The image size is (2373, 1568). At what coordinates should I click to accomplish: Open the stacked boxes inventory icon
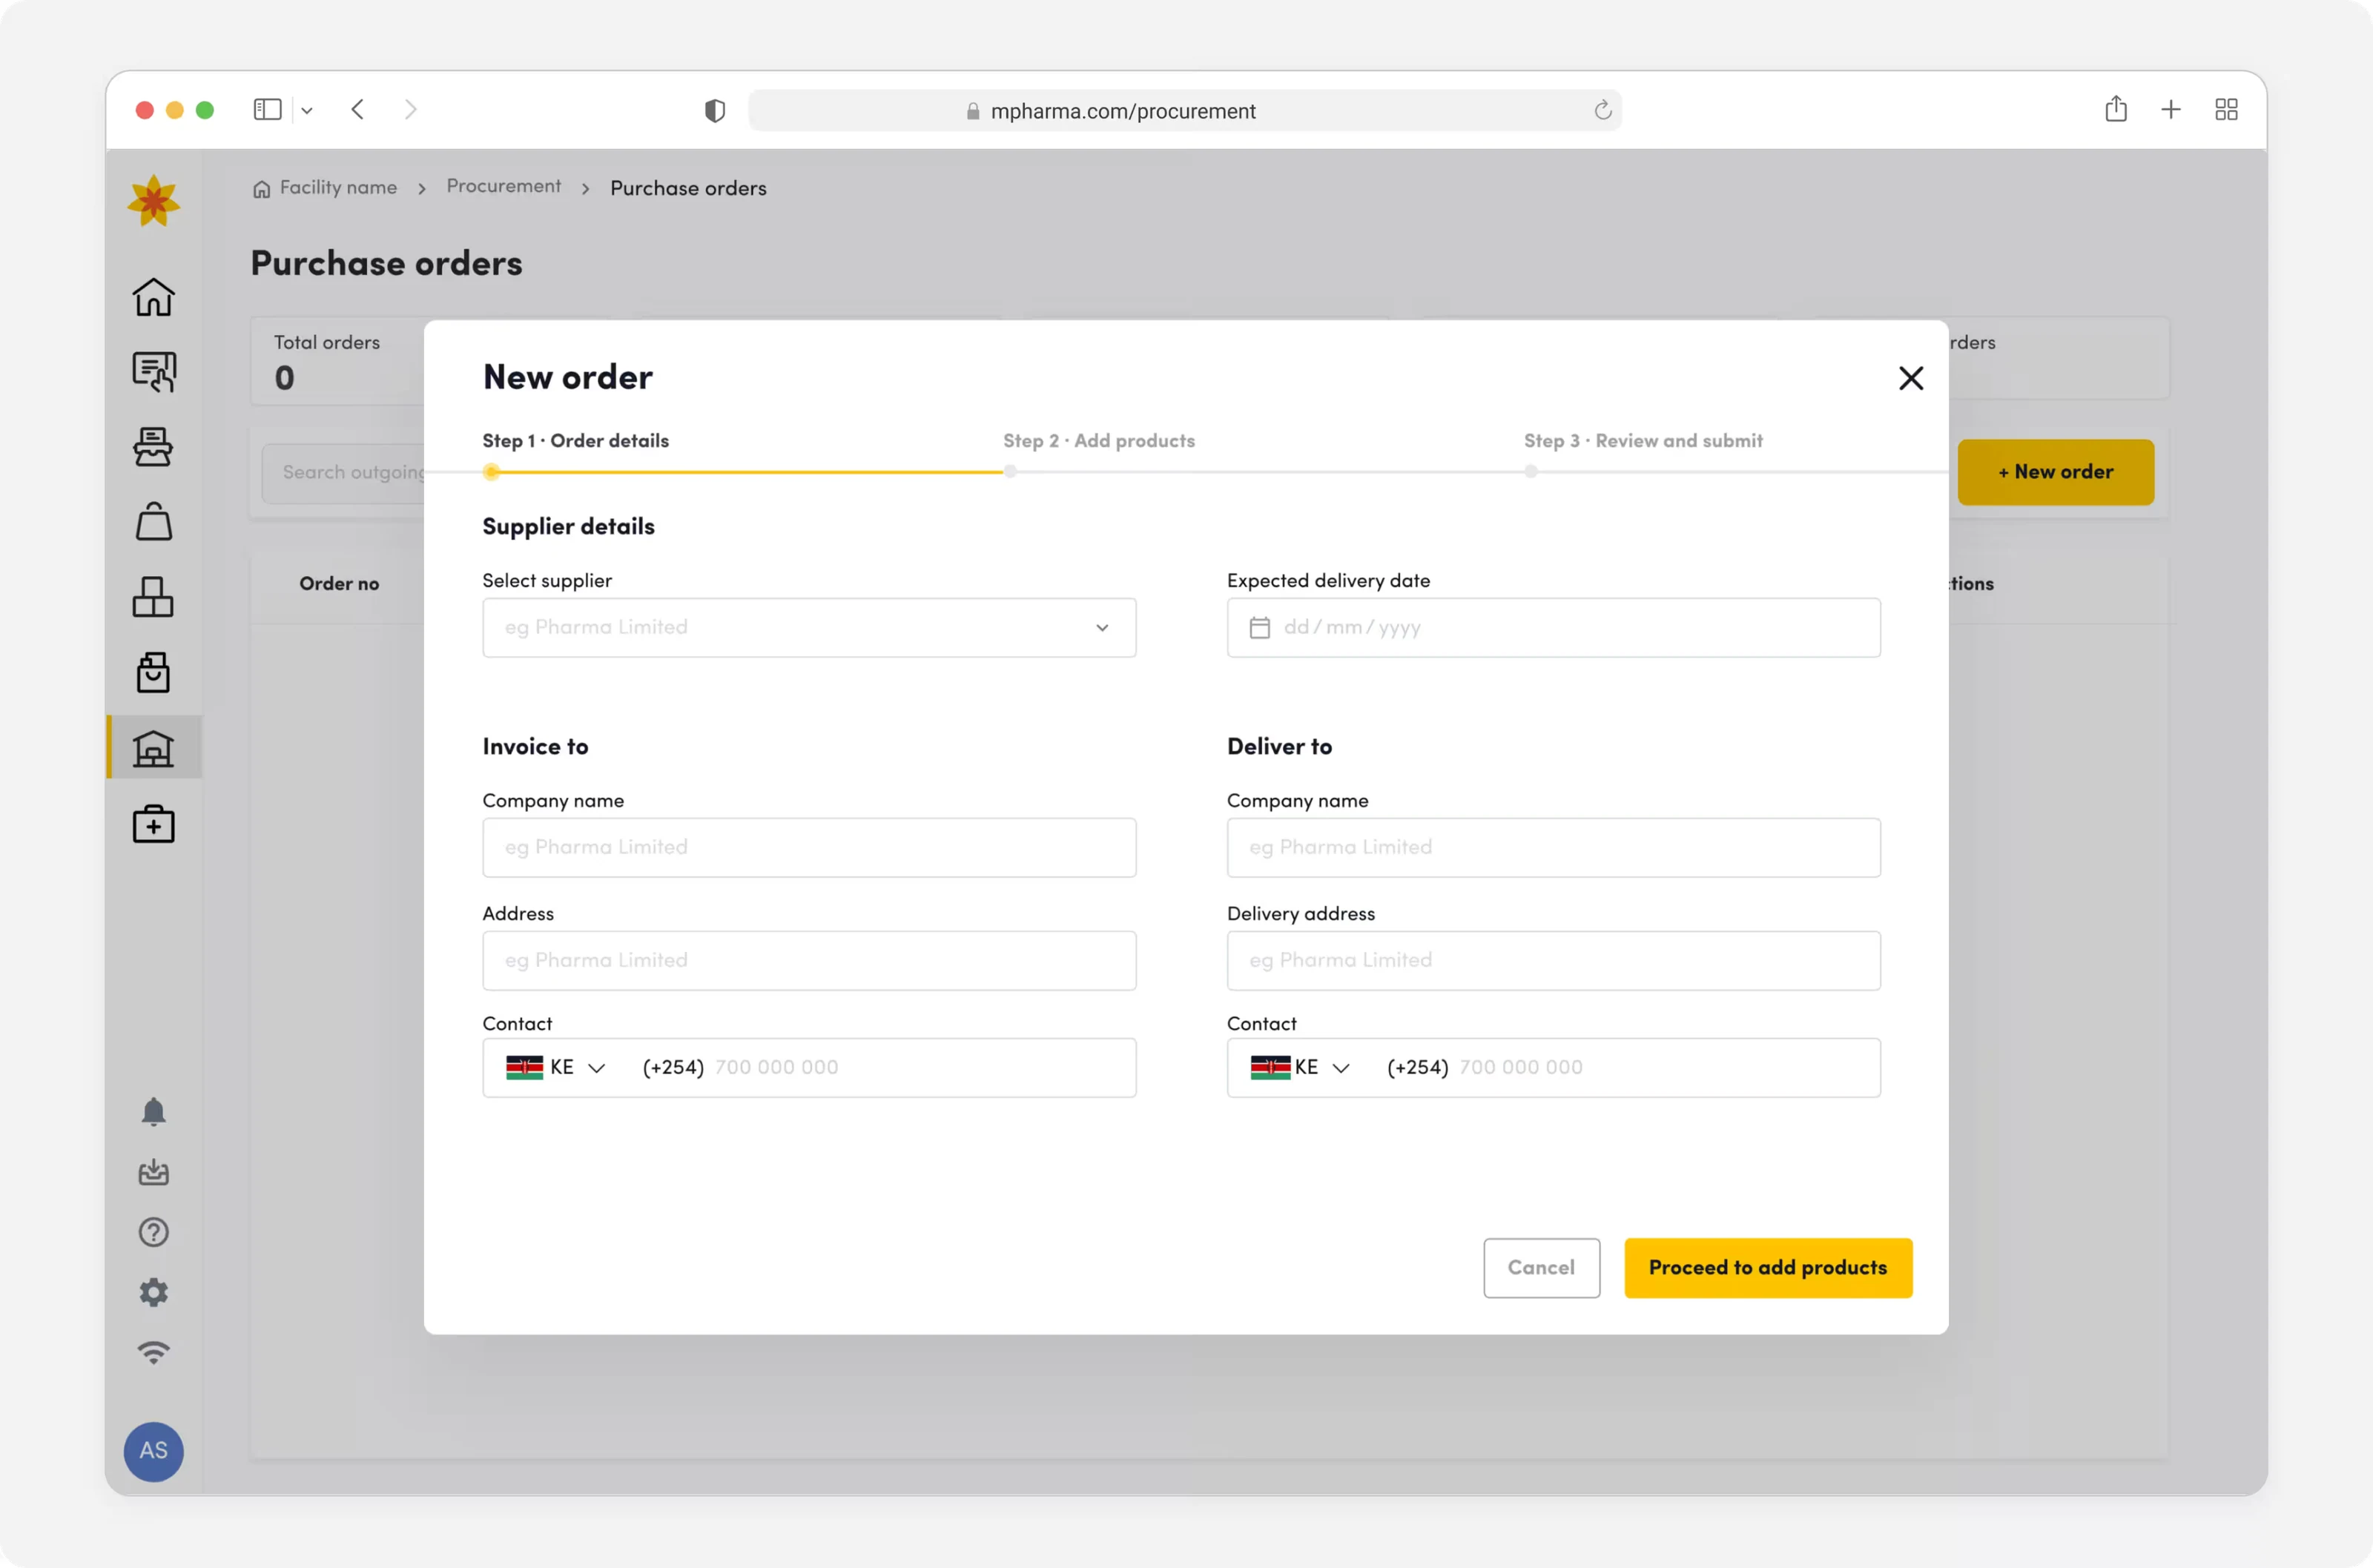[153, 597]
